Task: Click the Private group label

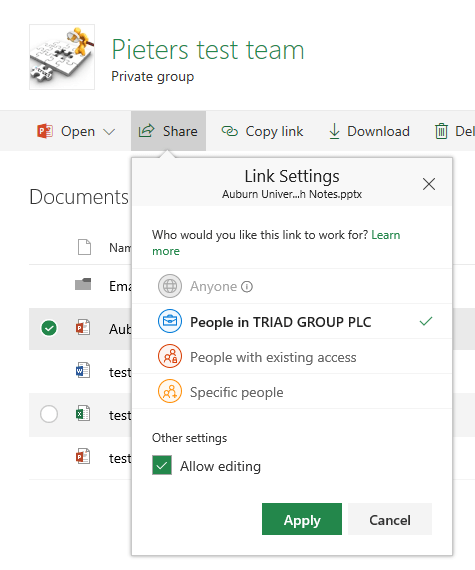Action: 153,77
